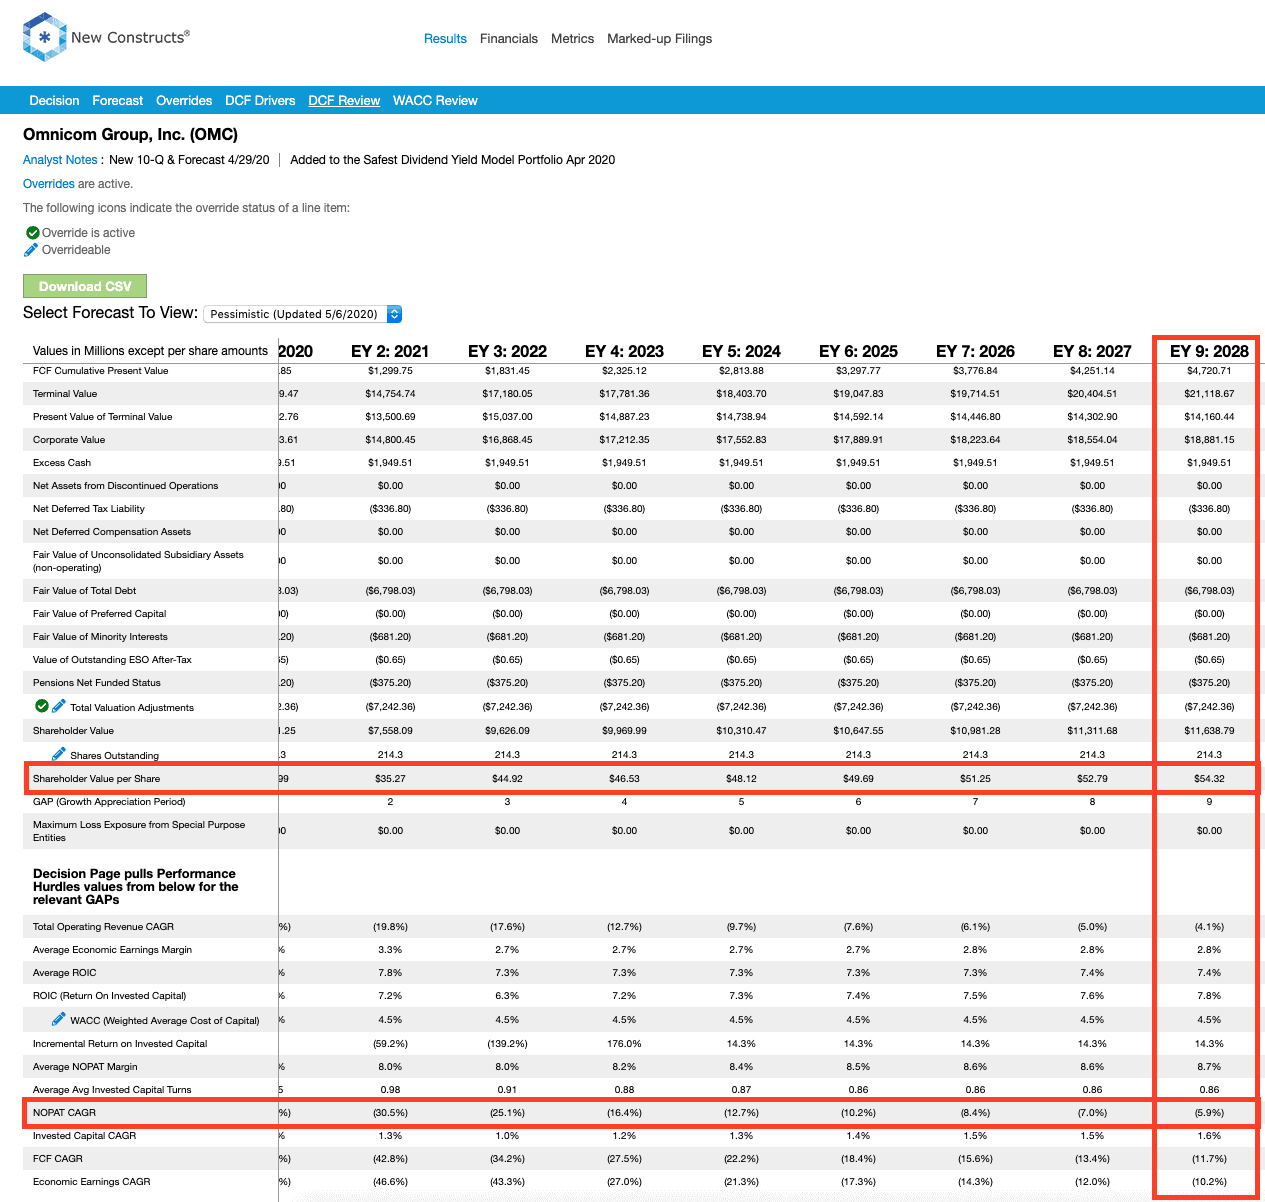1265x1202 pixels.
Task: Click the EY 2: 2021 column header
Action: [390, 351]
